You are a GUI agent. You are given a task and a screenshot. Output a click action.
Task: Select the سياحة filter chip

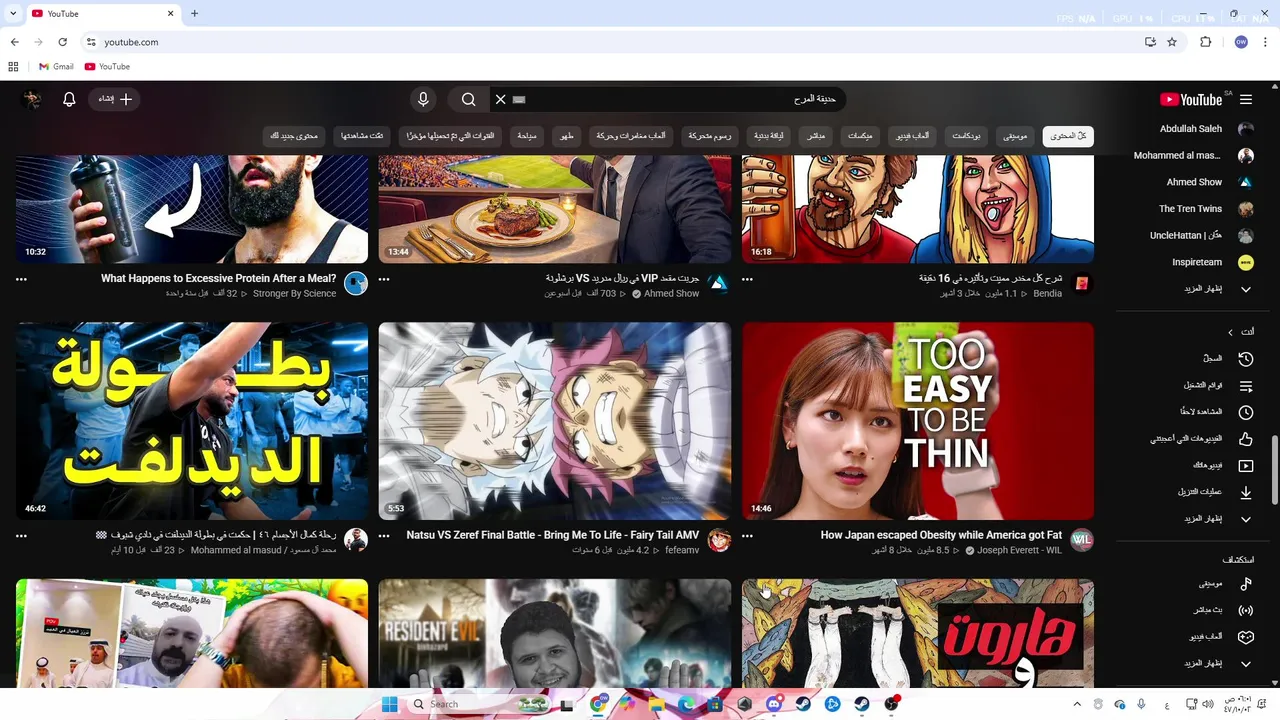click(x=527, y=136)
